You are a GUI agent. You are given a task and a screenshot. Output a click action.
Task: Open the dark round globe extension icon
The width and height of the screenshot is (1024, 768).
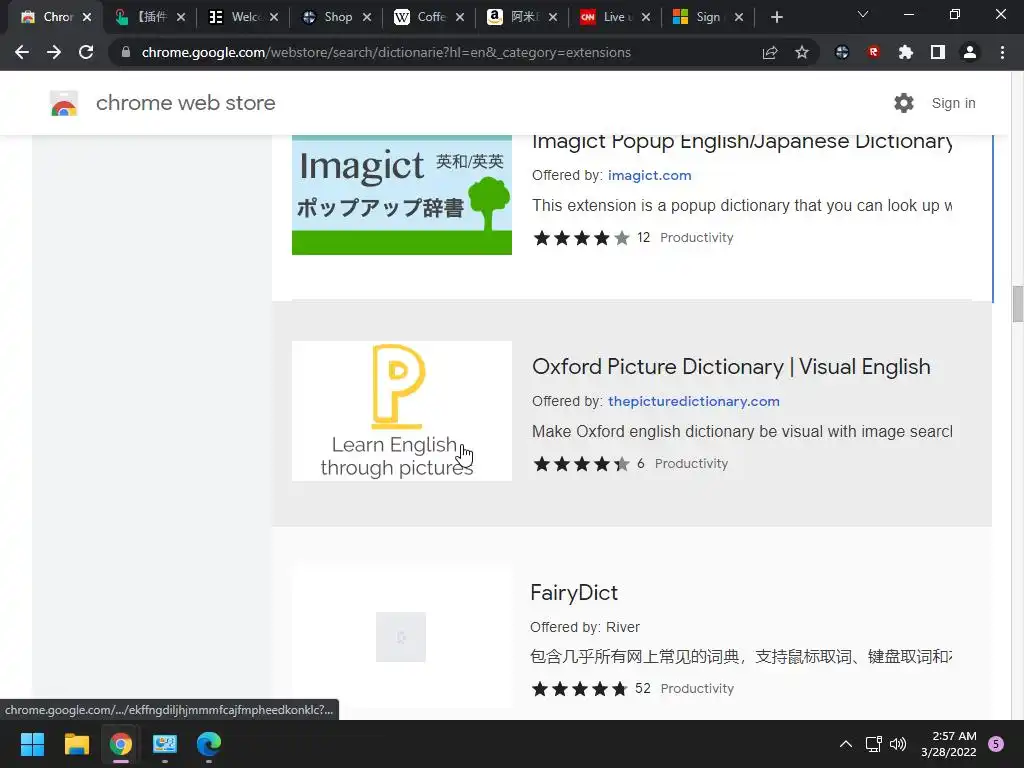pyautogui.click(x=842, y=52)
